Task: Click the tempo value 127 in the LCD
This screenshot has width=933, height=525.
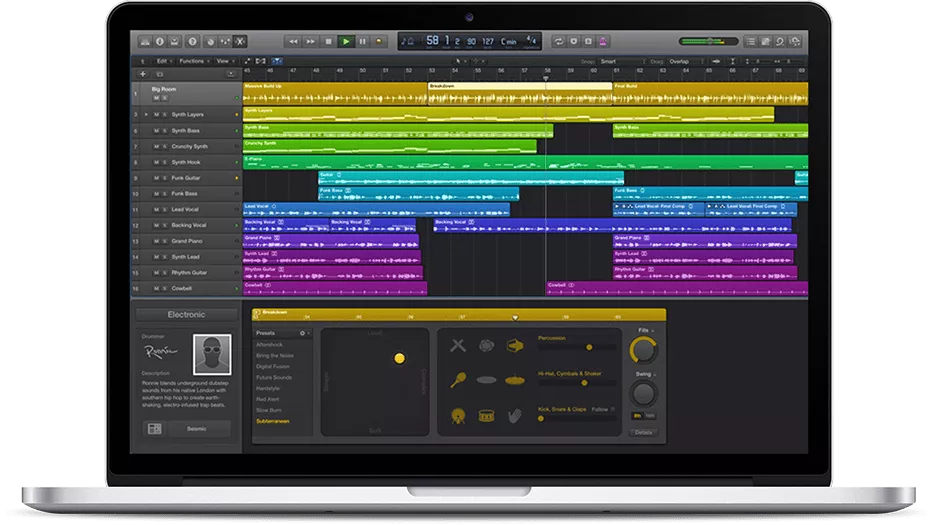Action: (x=488, y=41)
